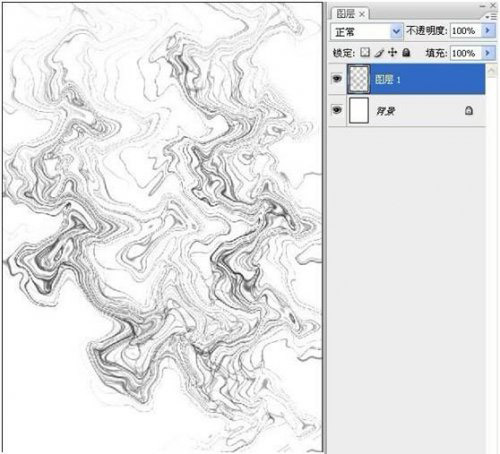Open the layers panel options menu icon

[492, 16]
